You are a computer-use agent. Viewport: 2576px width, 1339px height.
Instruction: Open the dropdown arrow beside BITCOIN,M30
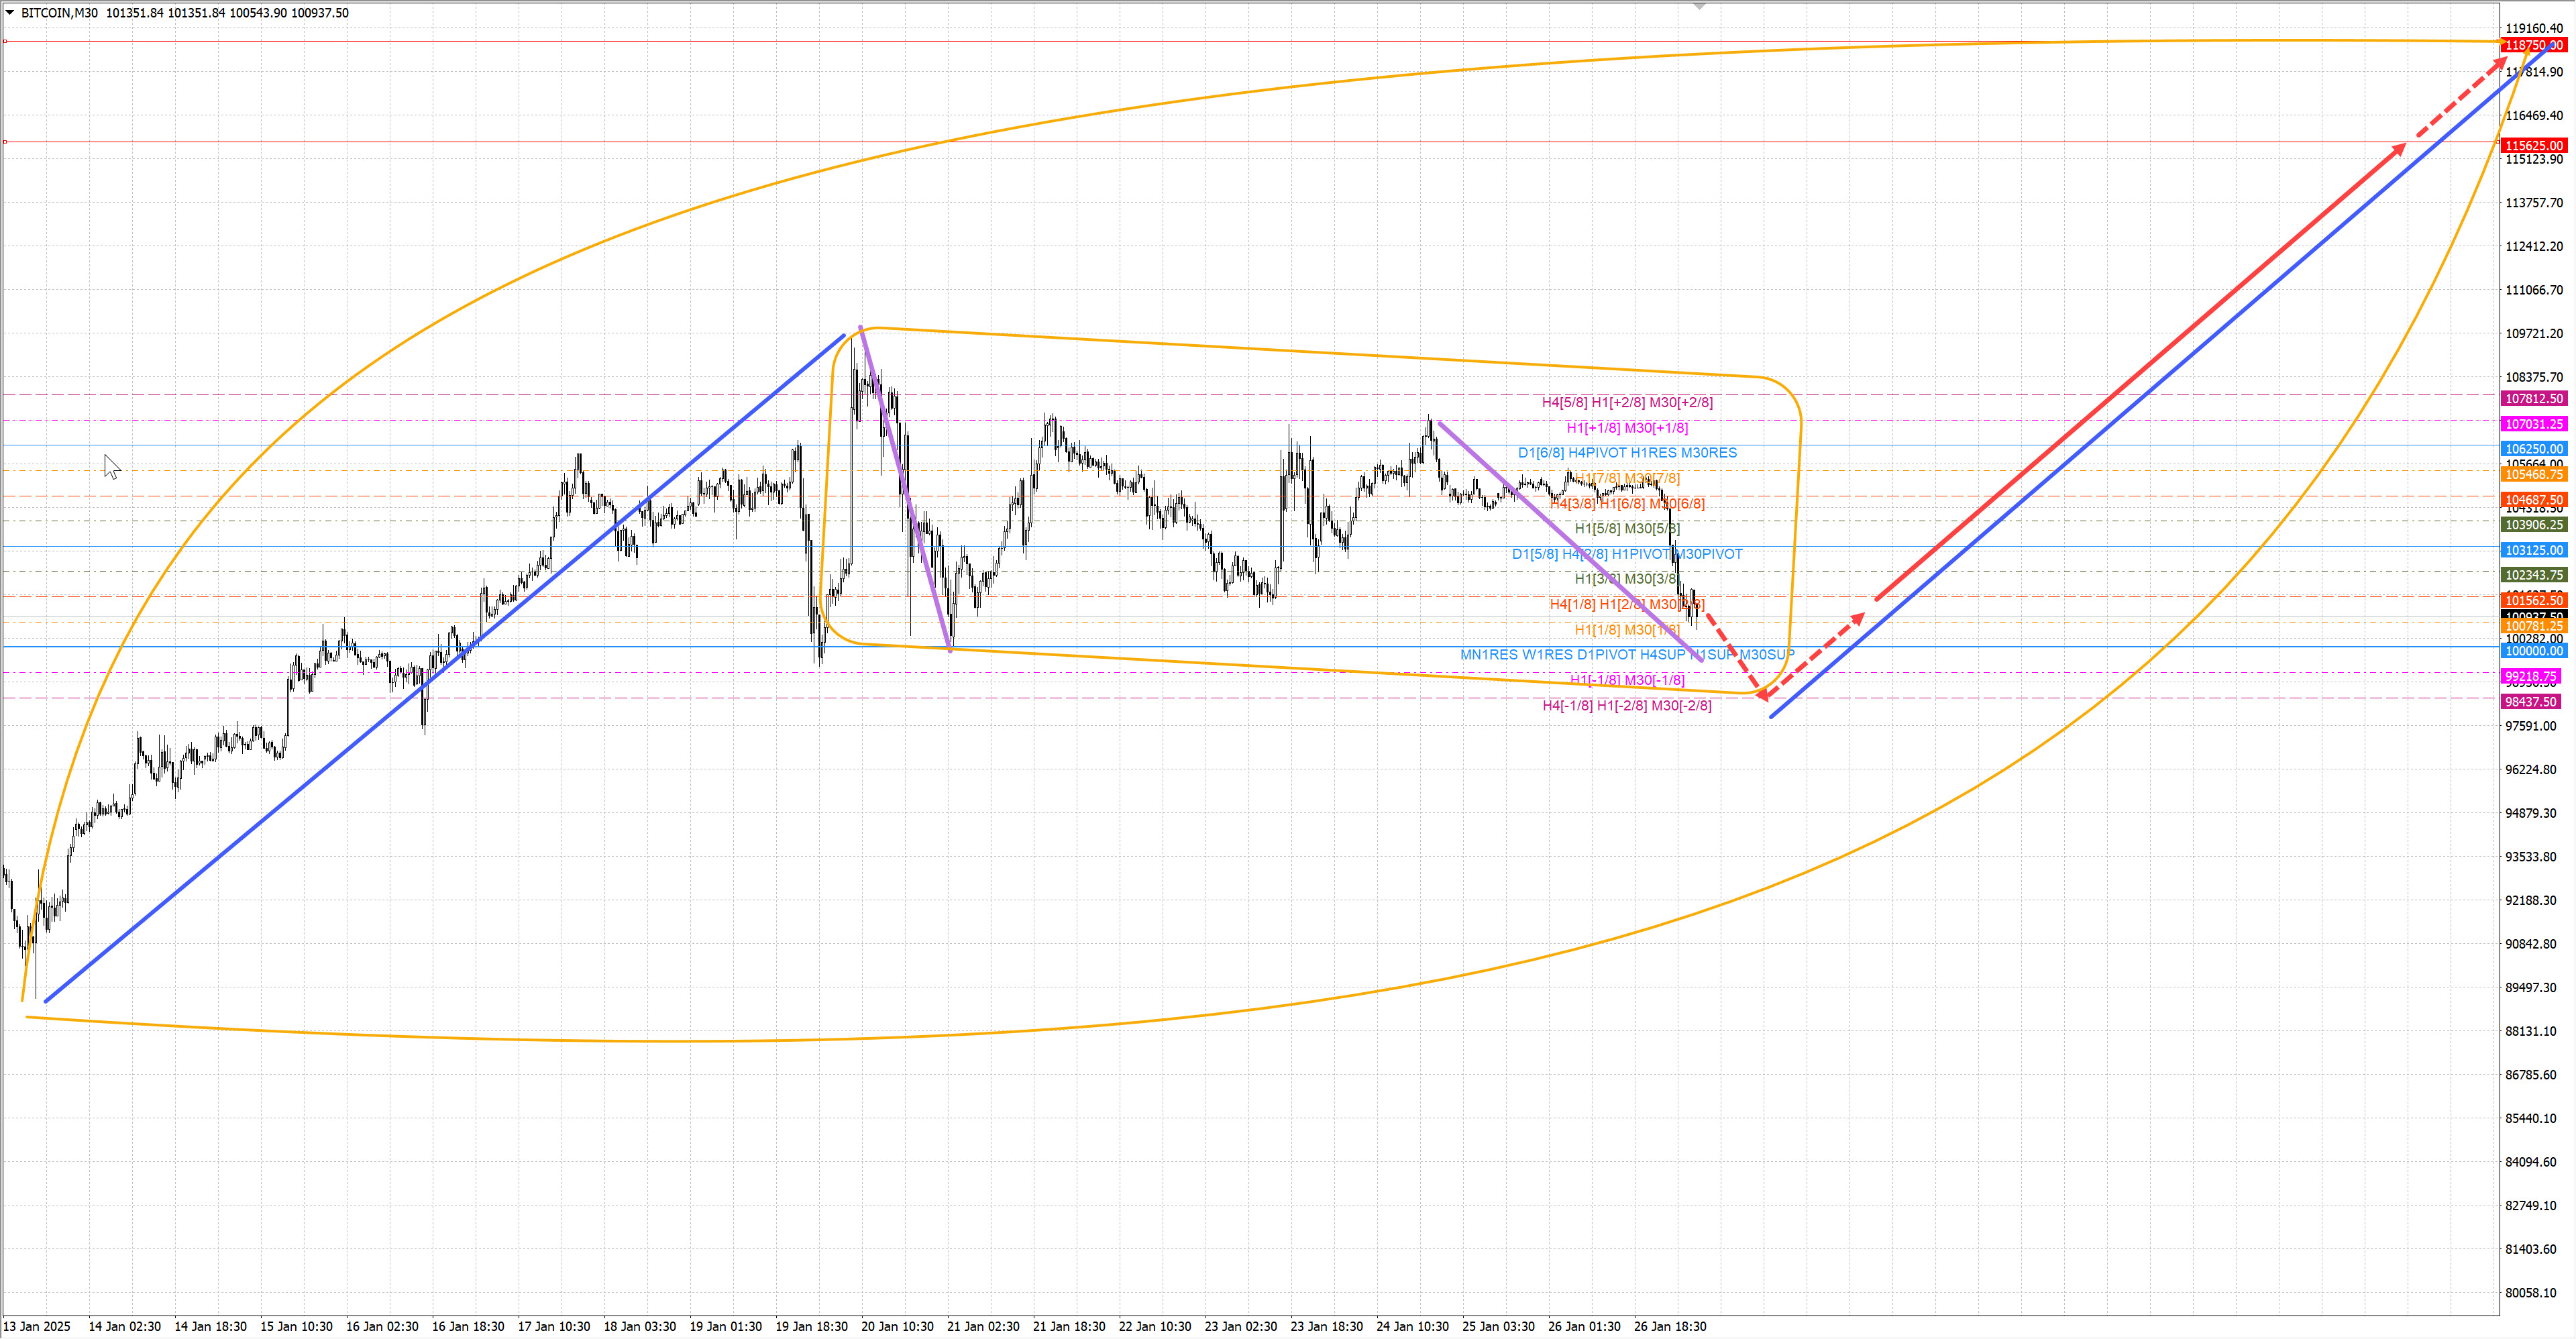(x=10, y=13)
